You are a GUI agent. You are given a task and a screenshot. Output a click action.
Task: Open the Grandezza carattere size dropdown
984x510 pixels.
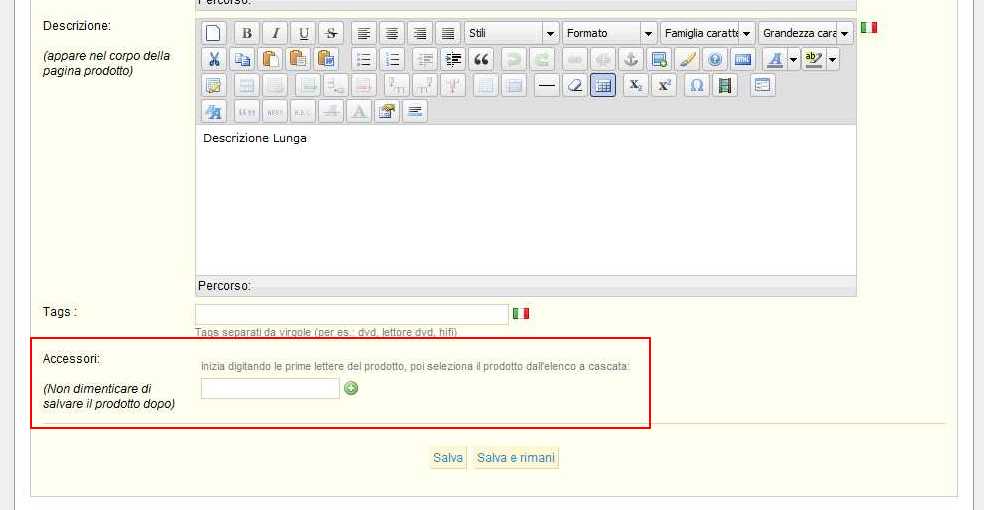[805, 33]
